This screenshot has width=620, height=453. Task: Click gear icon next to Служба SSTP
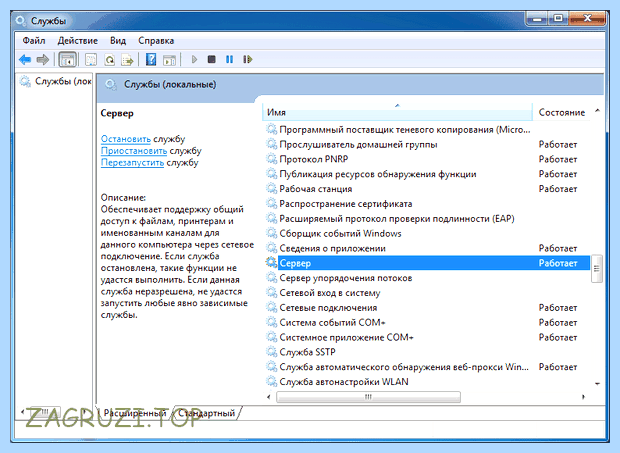(271, 351)
